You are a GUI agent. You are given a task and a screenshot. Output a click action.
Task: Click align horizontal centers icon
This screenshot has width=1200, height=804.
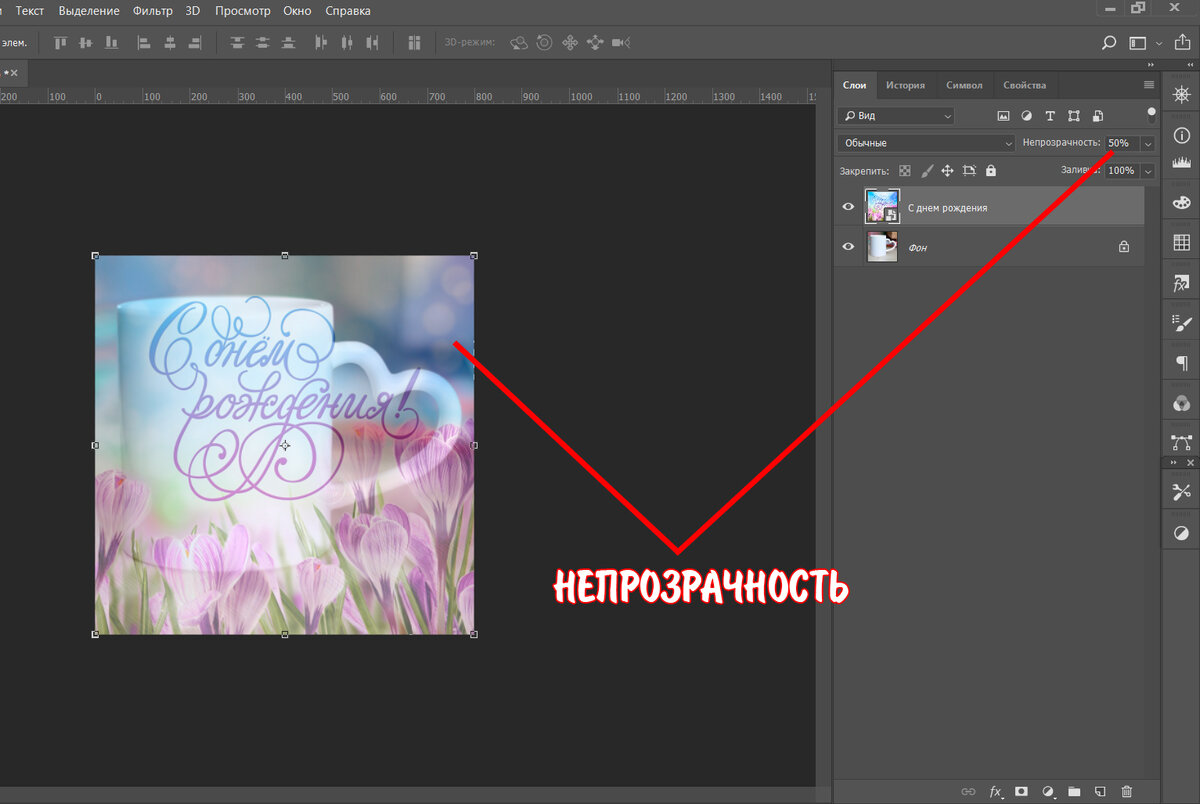(169, 43)
